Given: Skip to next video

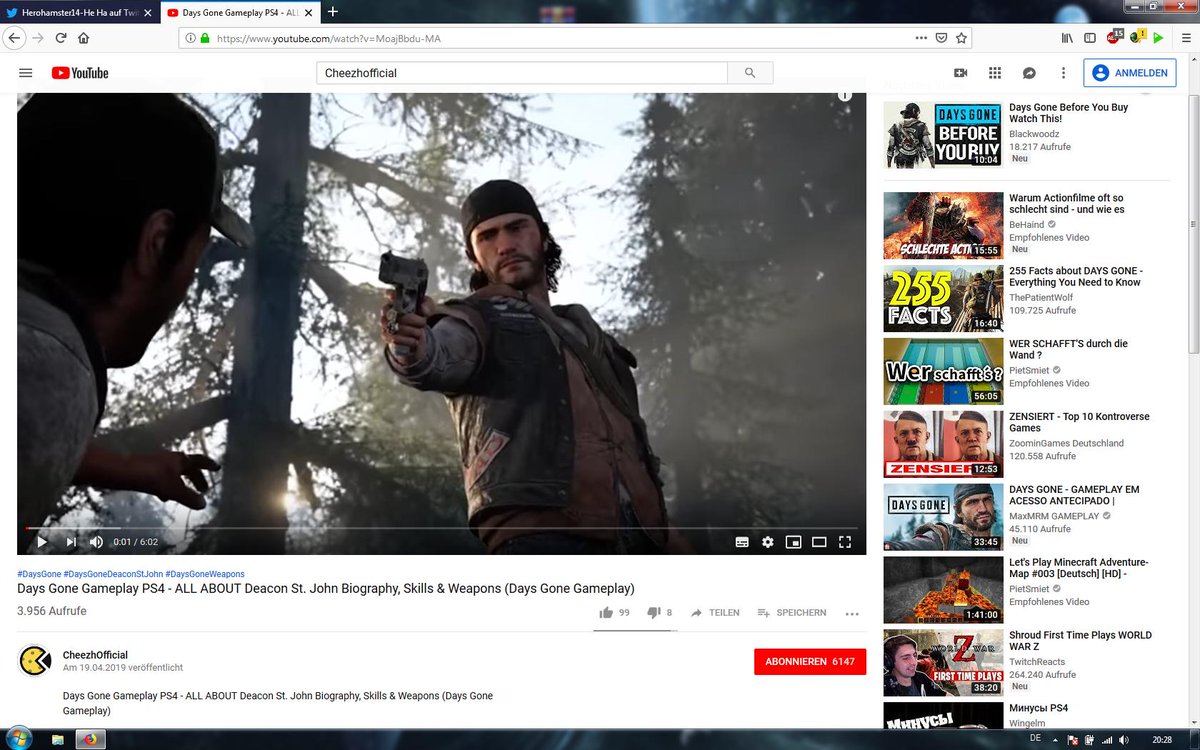Looking at the screenshot, I should (71, 542).
